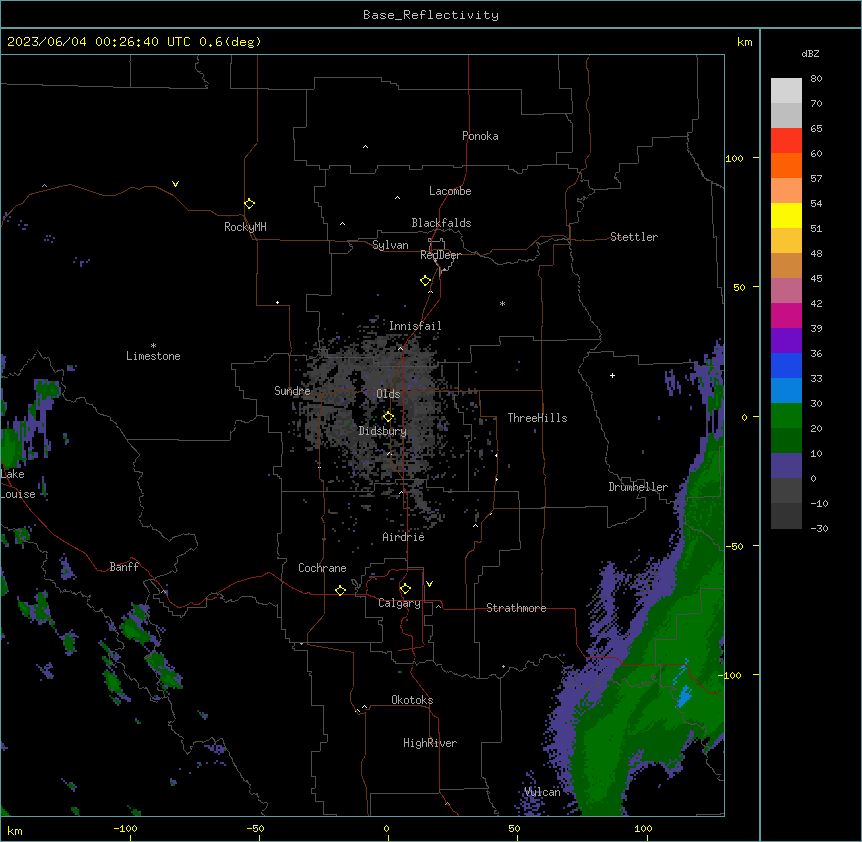
Task: Click the light blue 30-33 dBZ swatch
Action: (786, 391)
